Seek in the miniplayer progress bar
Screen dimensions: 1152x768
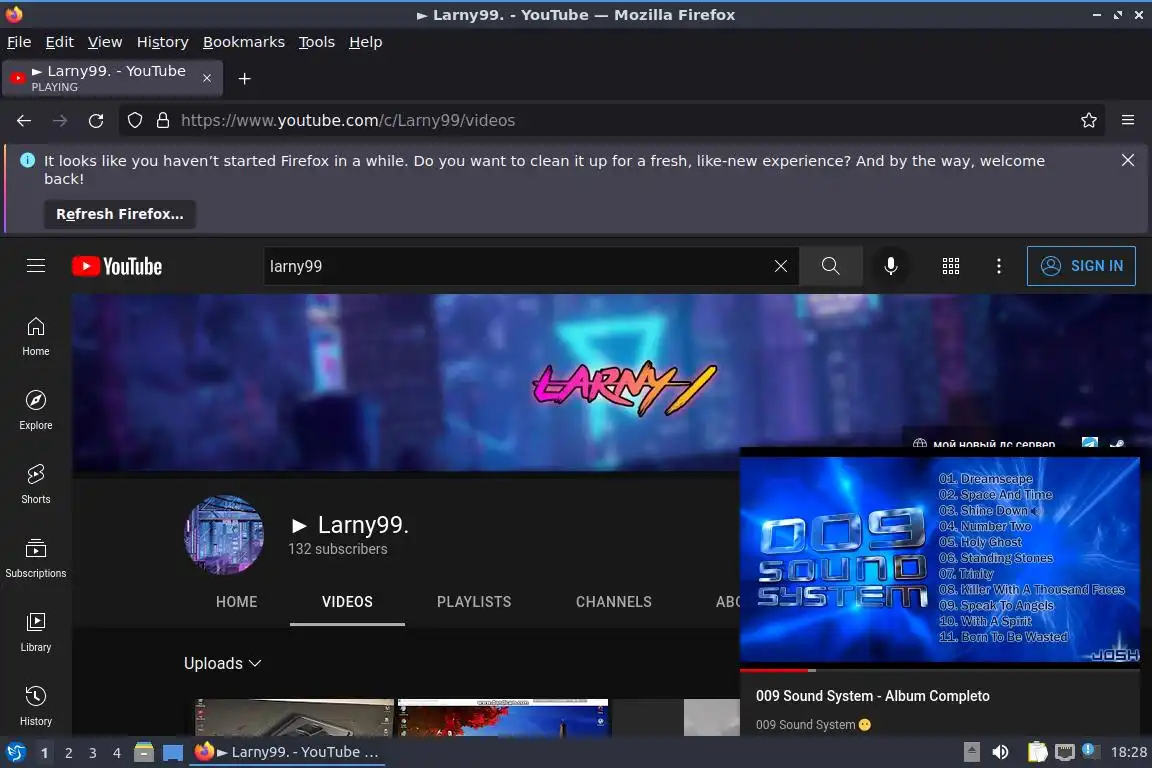(940, 670)
